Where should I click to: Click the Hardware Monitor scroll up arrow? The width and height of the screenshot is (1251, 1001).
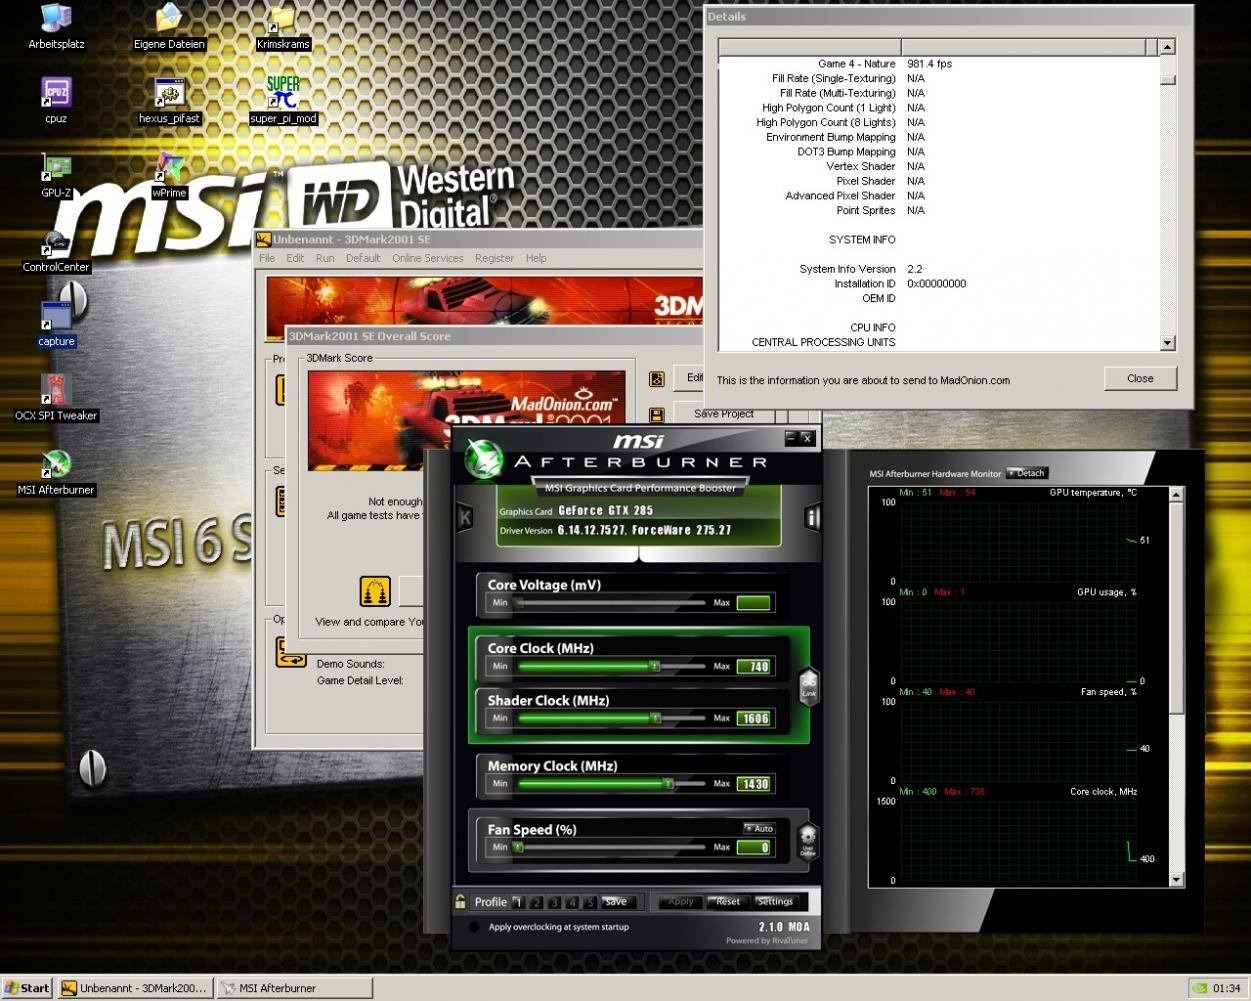1176,494
